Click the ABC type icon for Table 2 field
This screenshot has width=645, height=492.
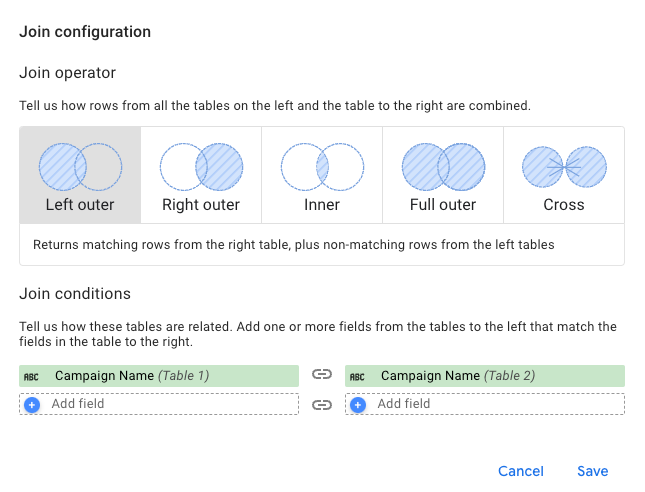[357, 376]
